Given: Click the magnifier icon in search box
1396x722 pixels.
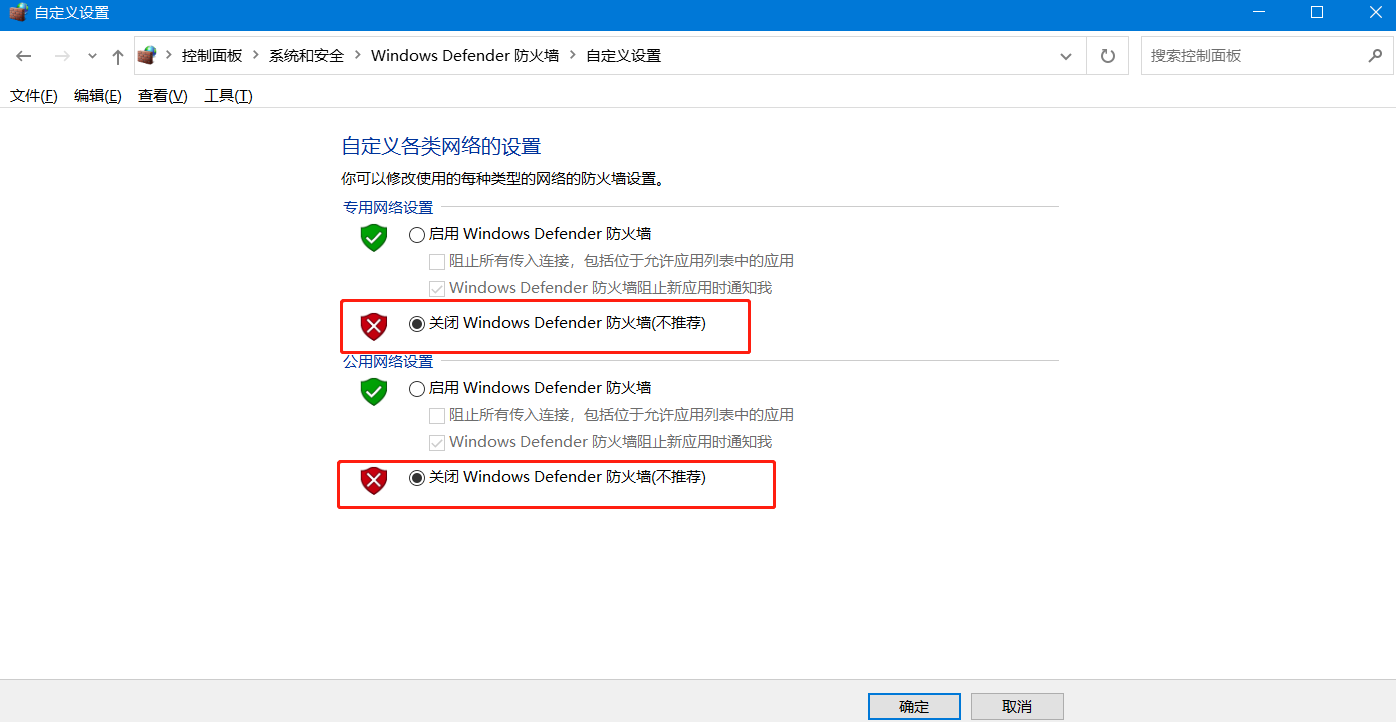Looking at the screenshot, I should (x=1375, y=56).
